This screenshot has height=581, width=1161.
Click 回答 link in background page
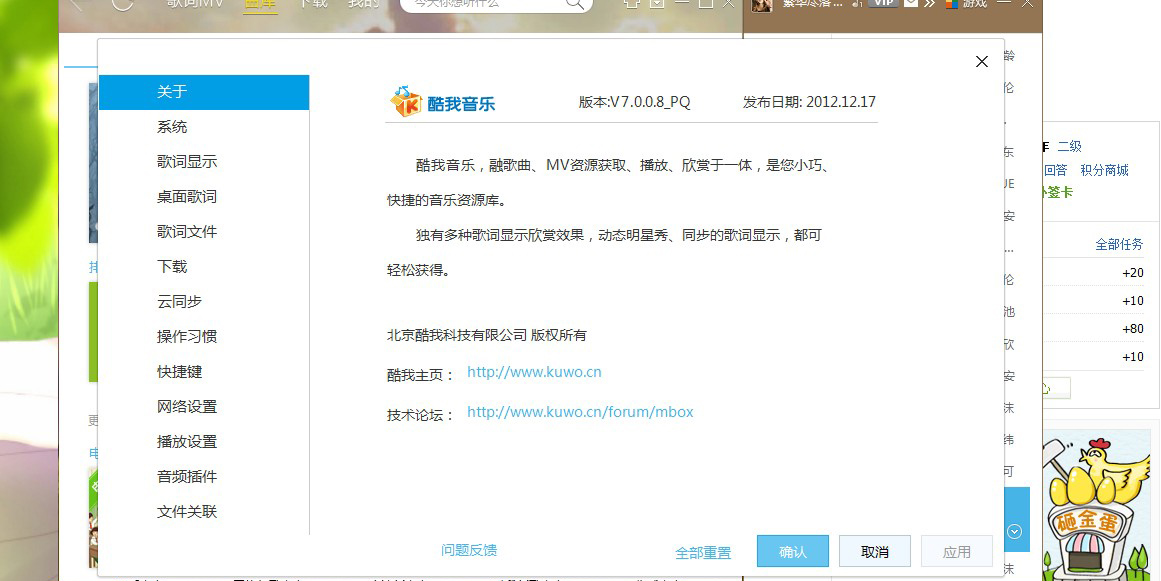coord(1055,170)
